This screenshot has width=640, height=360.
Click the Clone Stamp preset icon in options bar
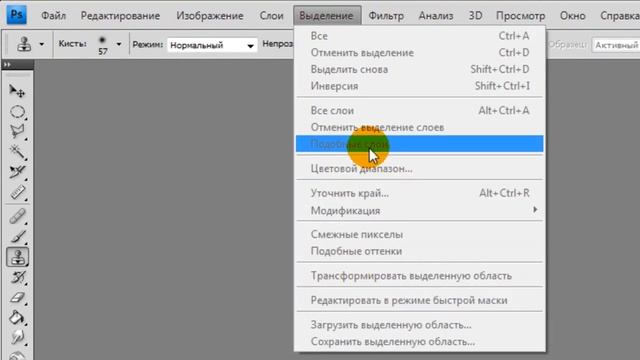[24, 44]
